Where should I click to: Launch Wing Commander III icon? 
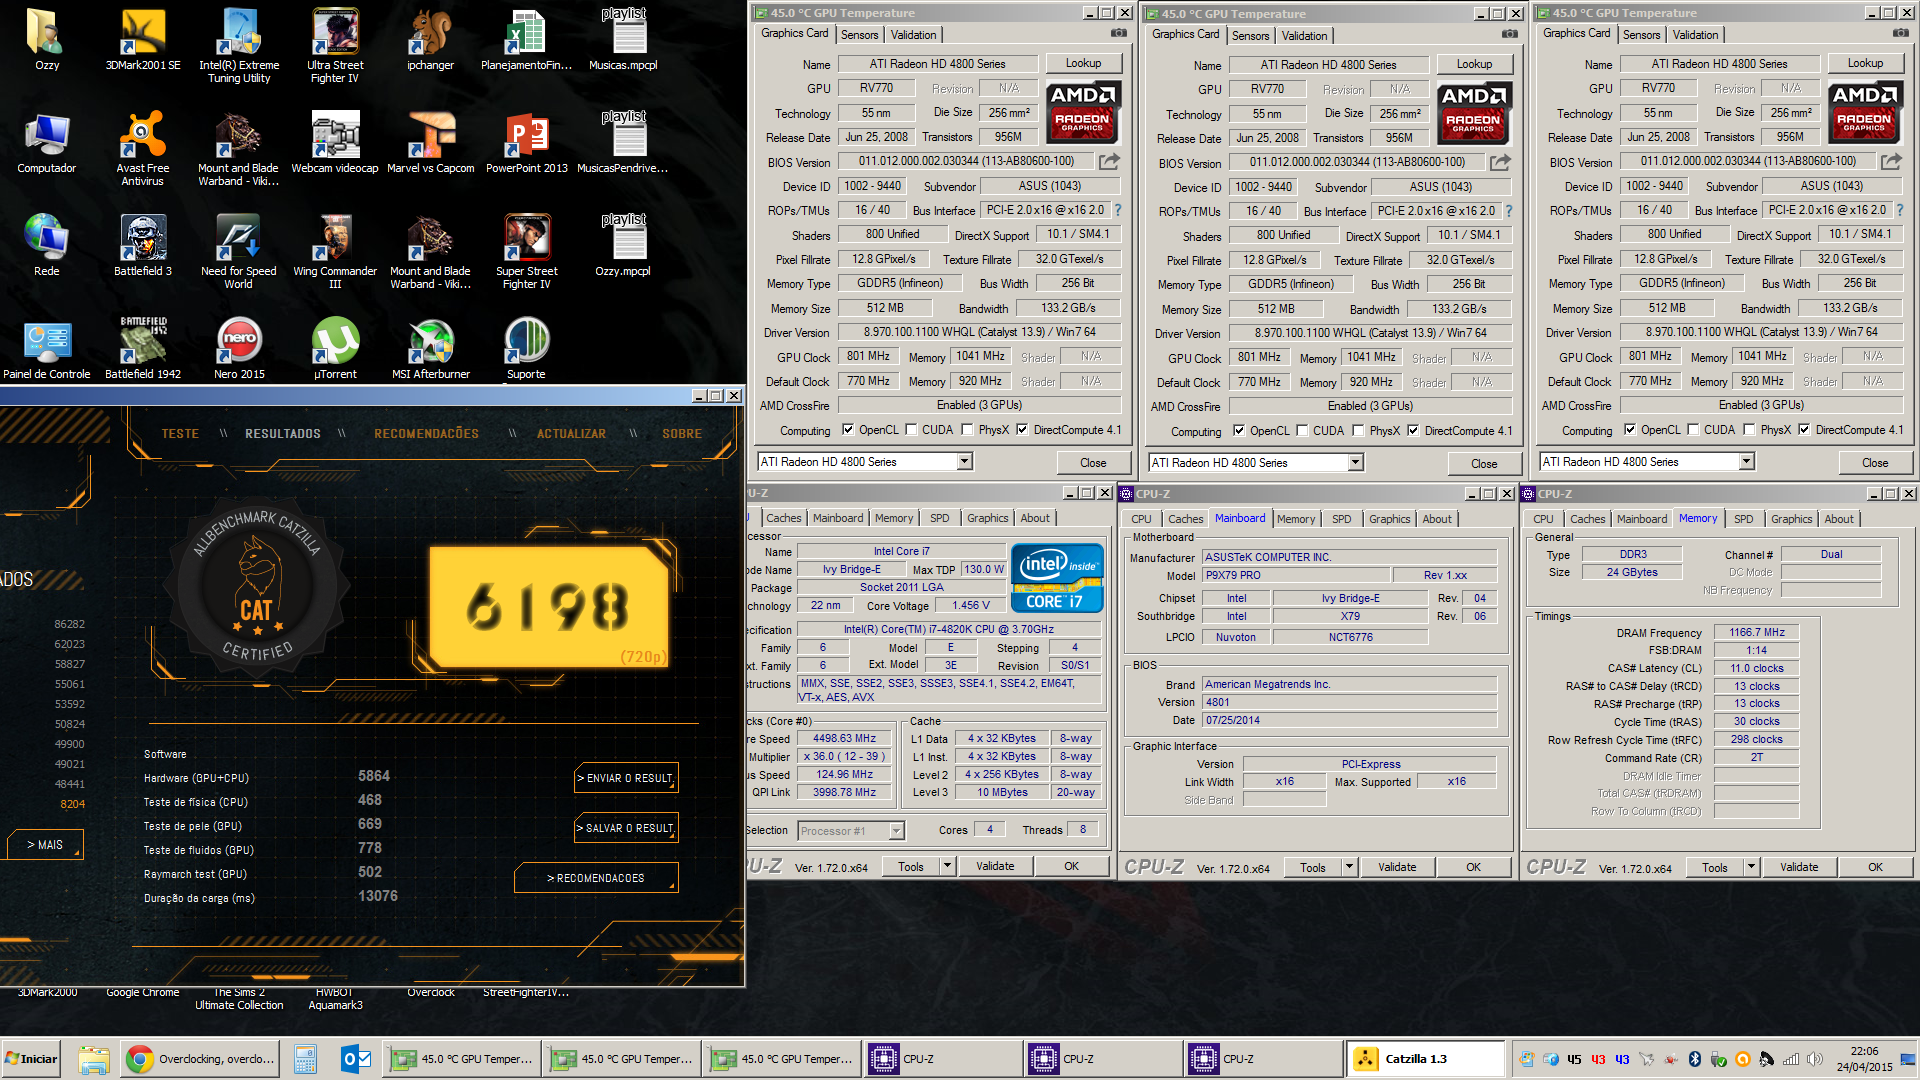click(x=335, y=252)
